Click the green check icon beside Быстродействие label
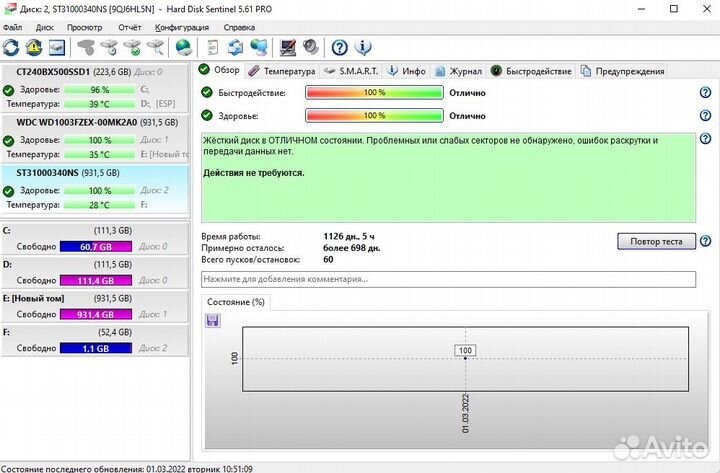 [x=207, y=92]
